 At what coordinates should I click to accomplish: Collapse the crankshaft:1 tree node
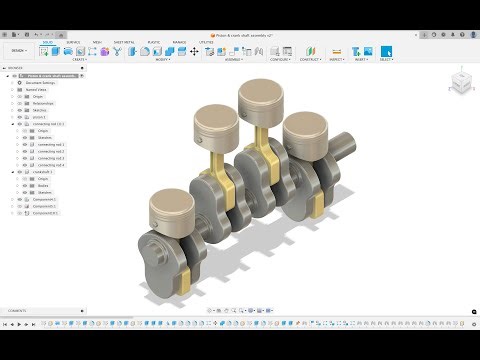point(13,172)
